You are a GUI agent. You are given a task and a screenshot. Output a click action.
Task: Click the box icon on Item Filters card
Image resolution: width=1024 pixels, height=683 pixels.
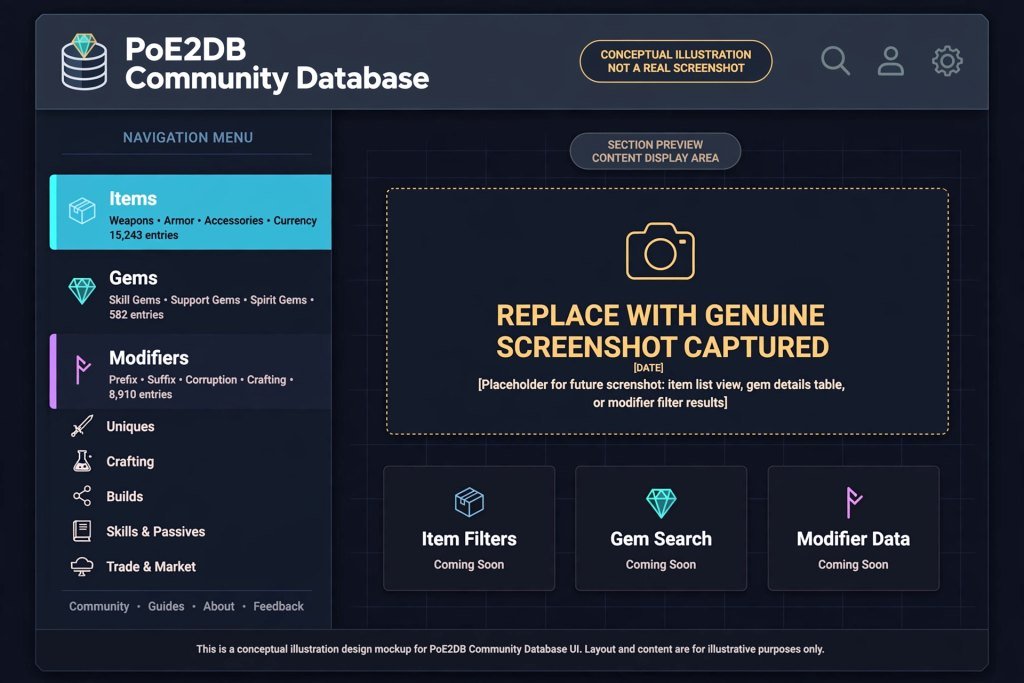tap(469, 502)
